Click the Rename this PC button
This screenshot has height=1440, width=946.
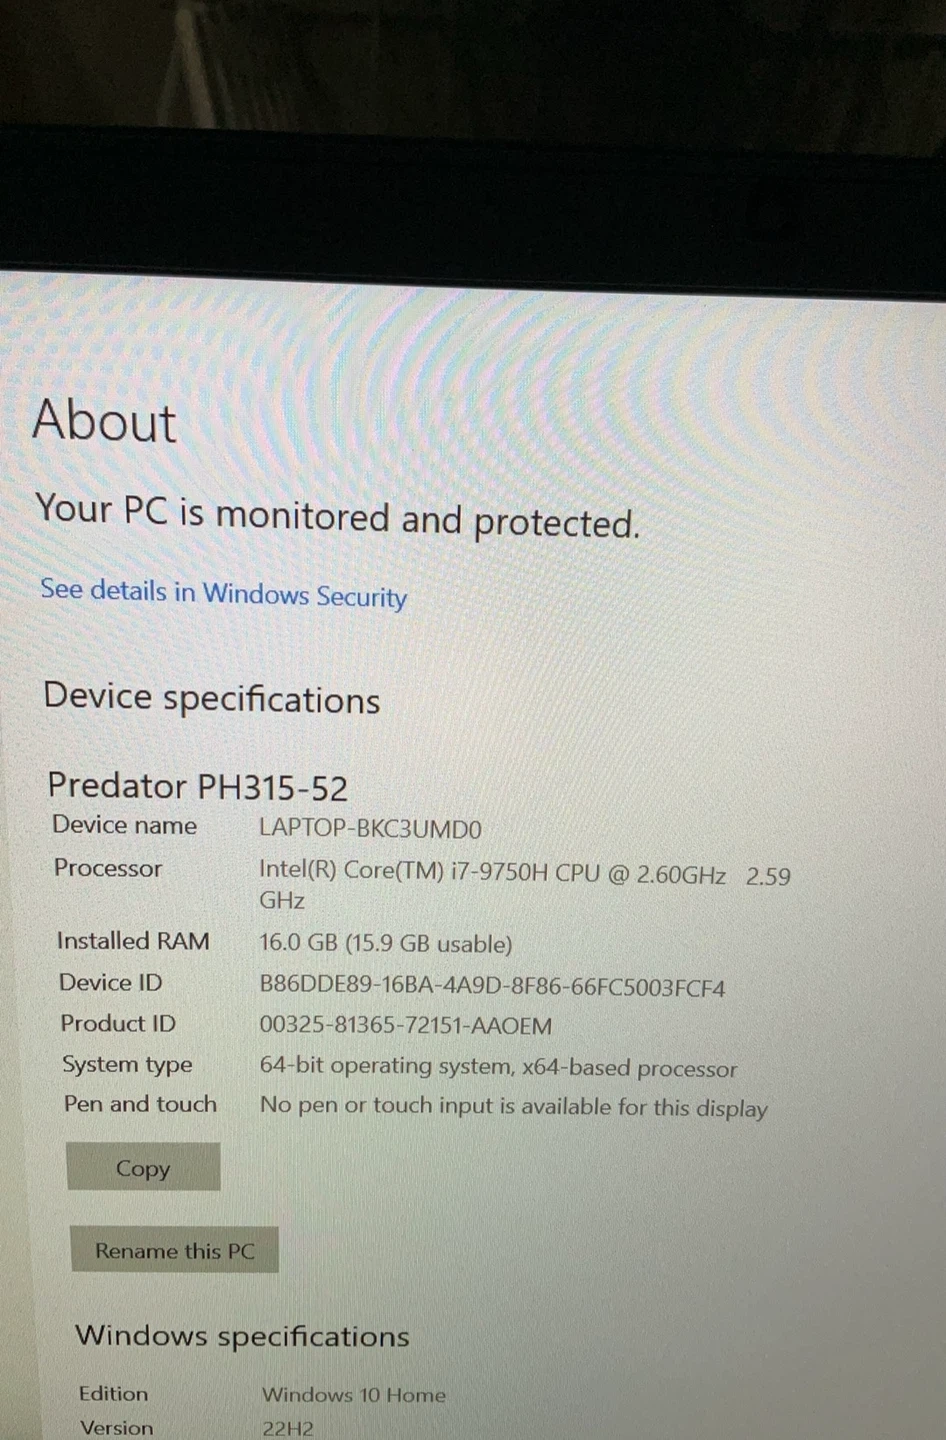pyautogui.click(x=174, y=1250)
